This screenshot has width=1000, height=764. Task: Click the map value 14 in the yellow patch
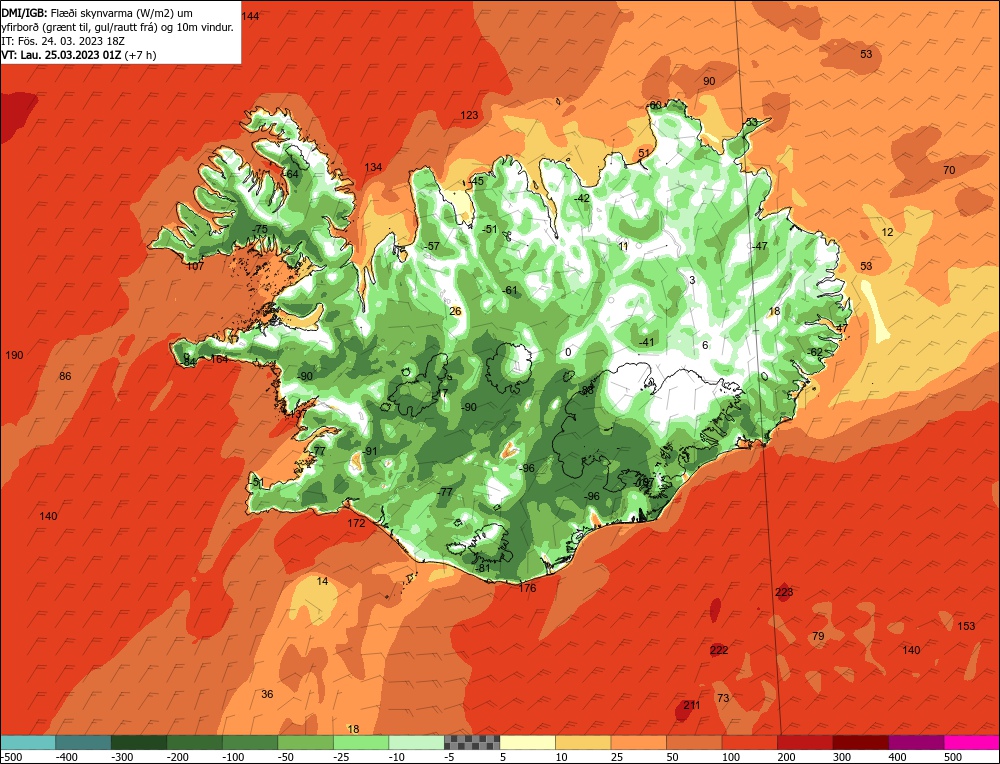pyautogui.click(x=323, y=582)
